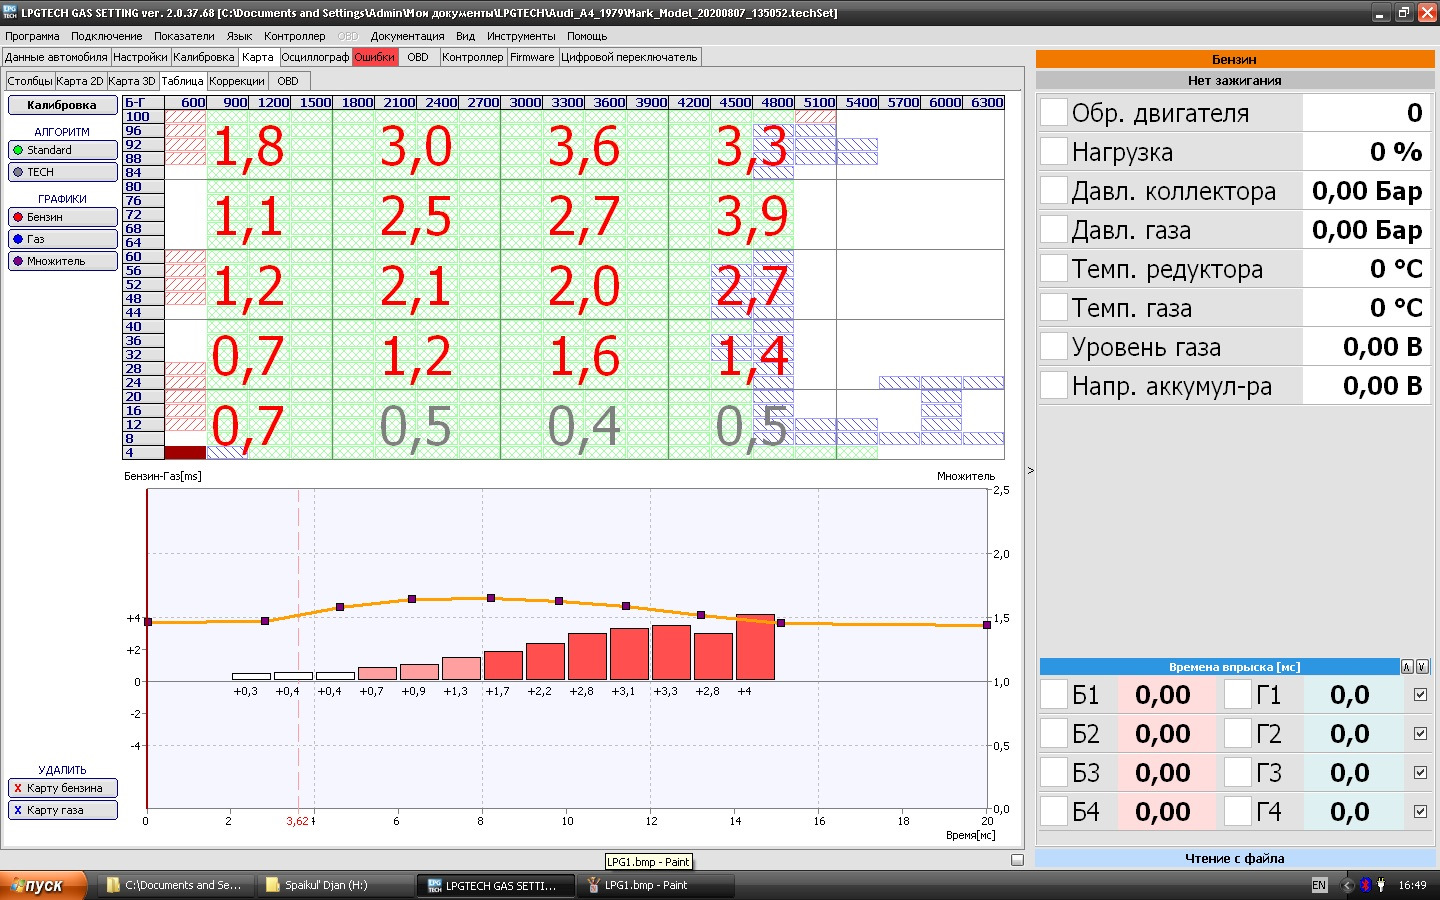Open the folder C:\Documents and Se... in taskbar
Viewport: 1440px width, 900px height.
(174, 885)
